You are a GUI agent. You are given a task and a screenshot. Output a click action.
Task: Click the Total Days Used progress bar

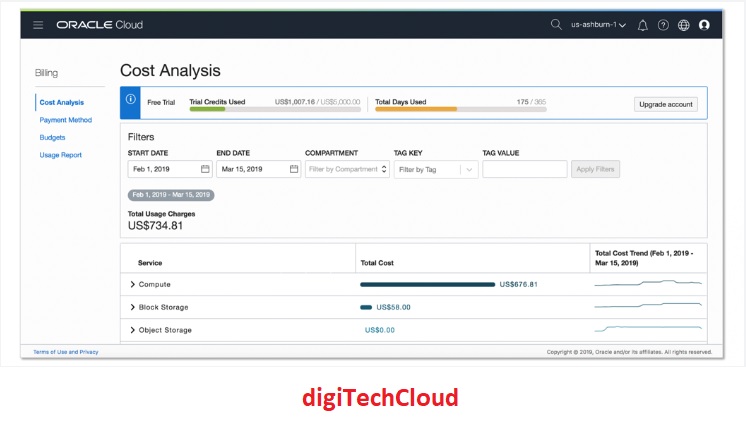click(x=461, y=109)
